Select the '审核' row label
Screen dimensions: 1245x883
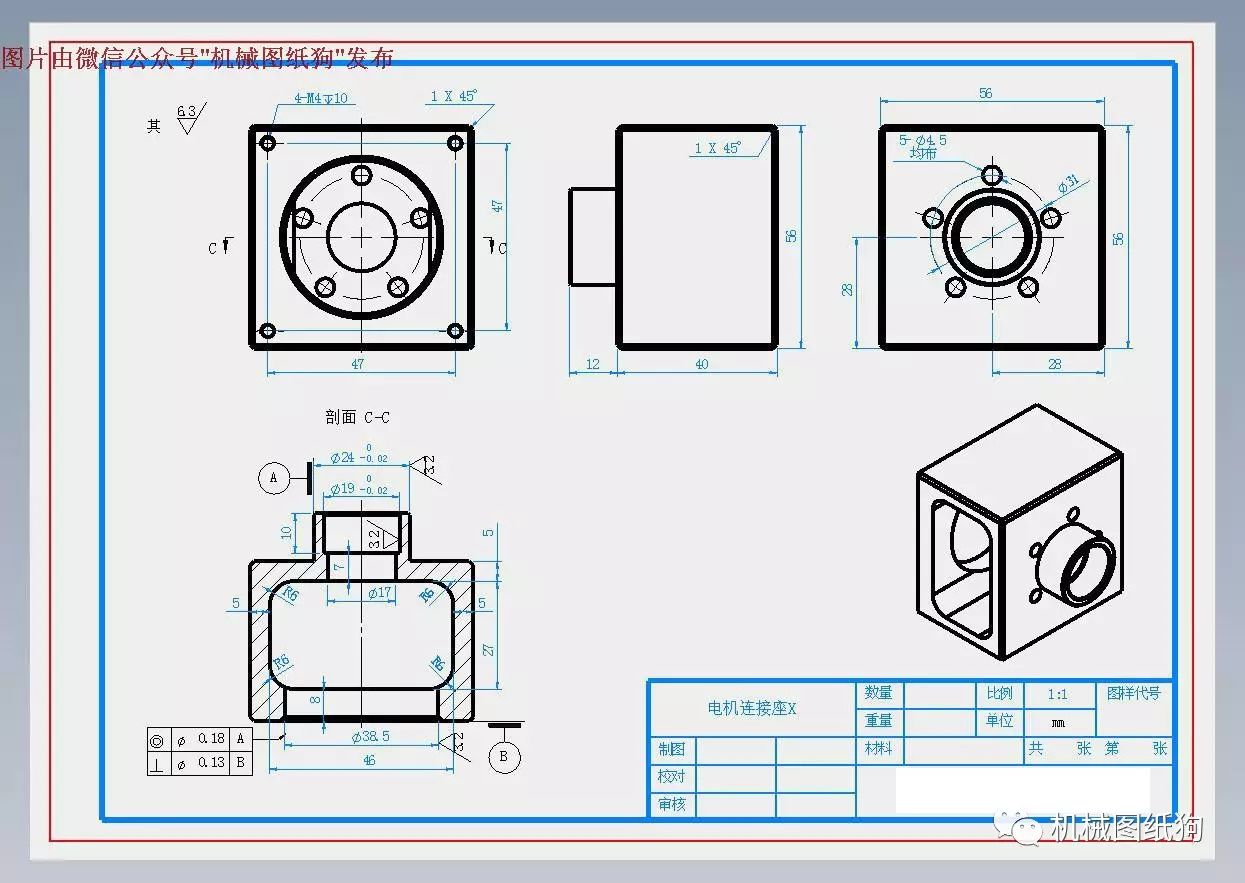click(x=672, y=804)
